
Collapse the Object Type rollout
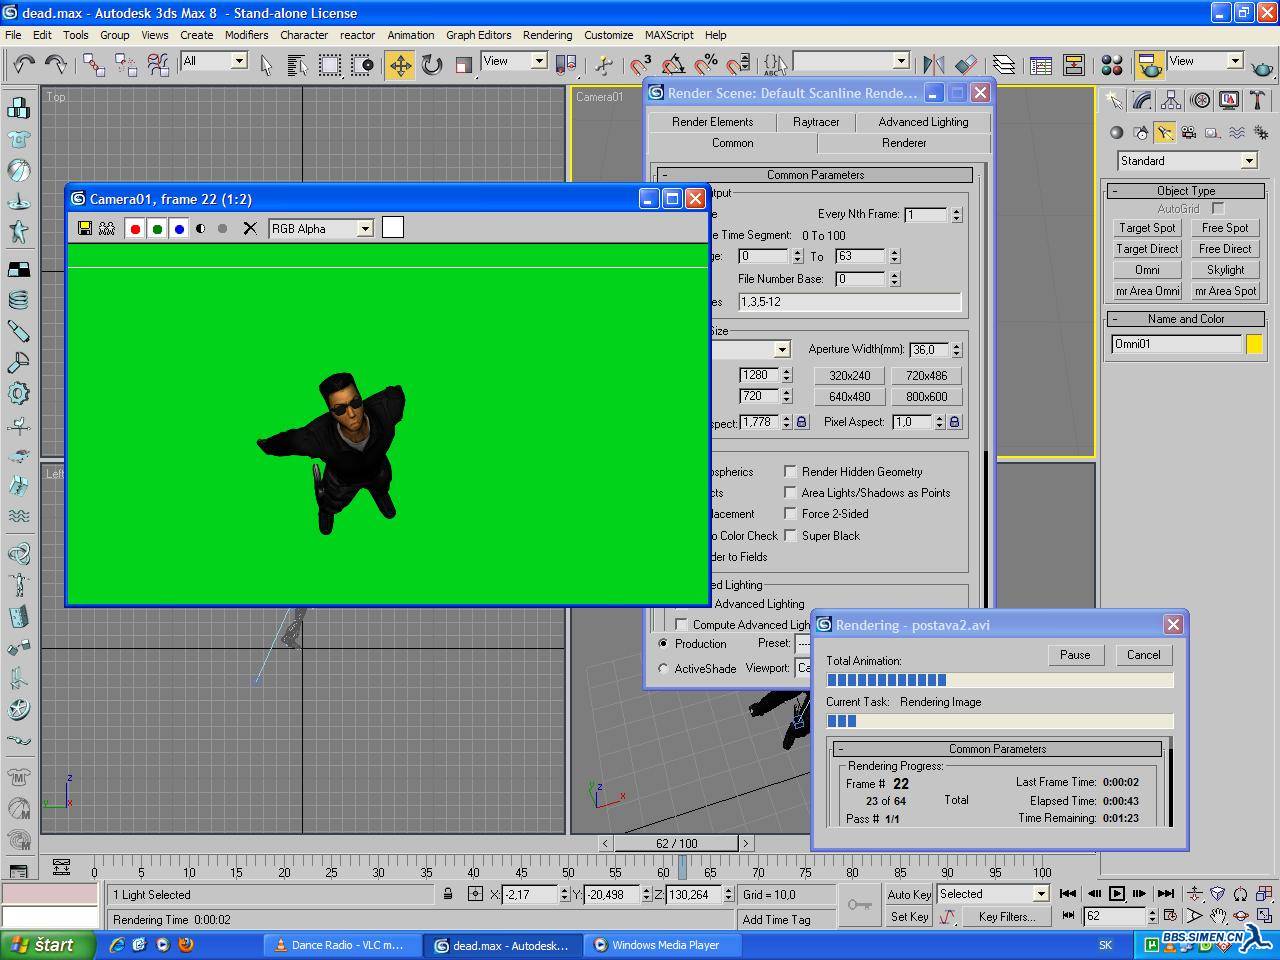point(1186,191)
